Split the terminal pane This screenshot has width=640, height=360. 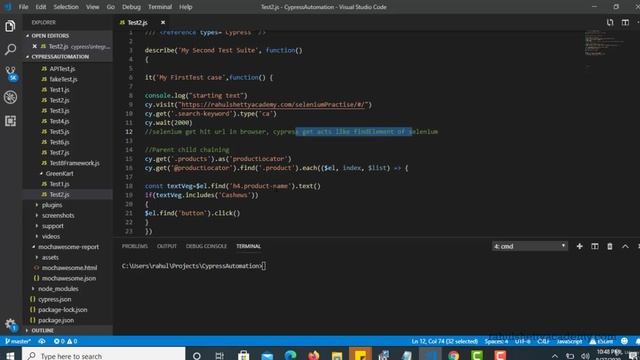point(595,246)
